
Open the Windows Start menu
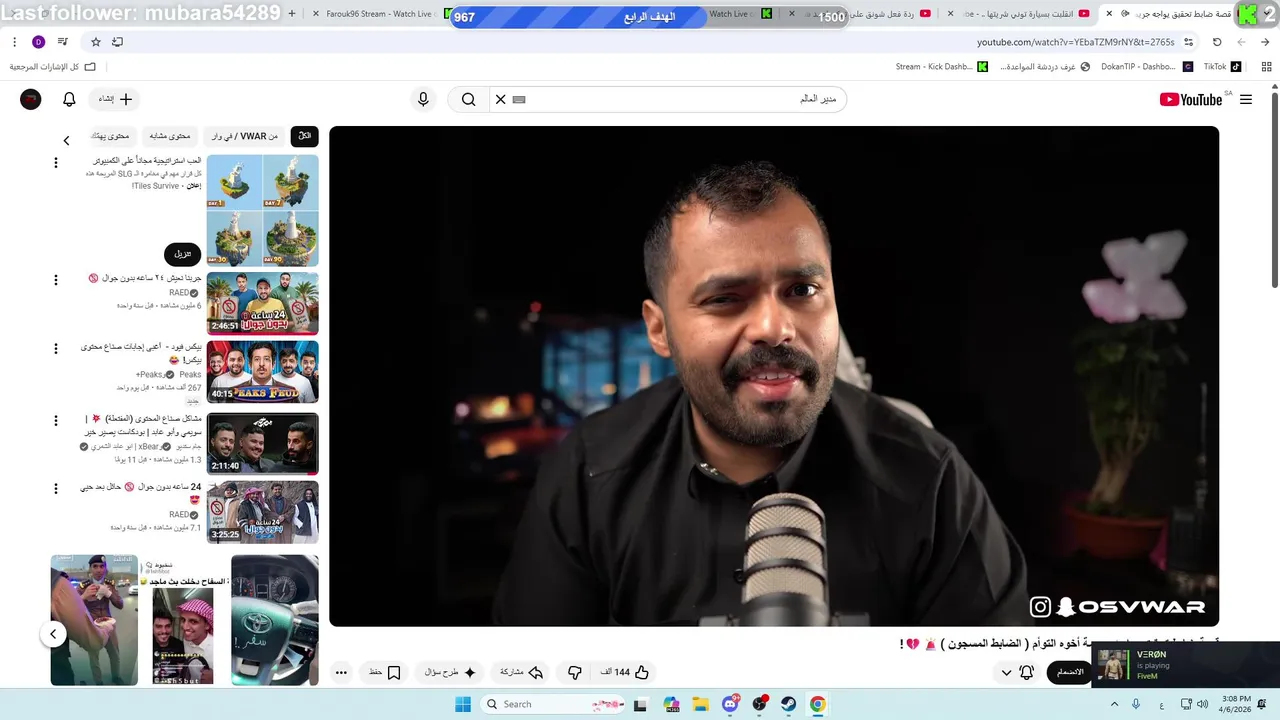(x=462, y=704)
